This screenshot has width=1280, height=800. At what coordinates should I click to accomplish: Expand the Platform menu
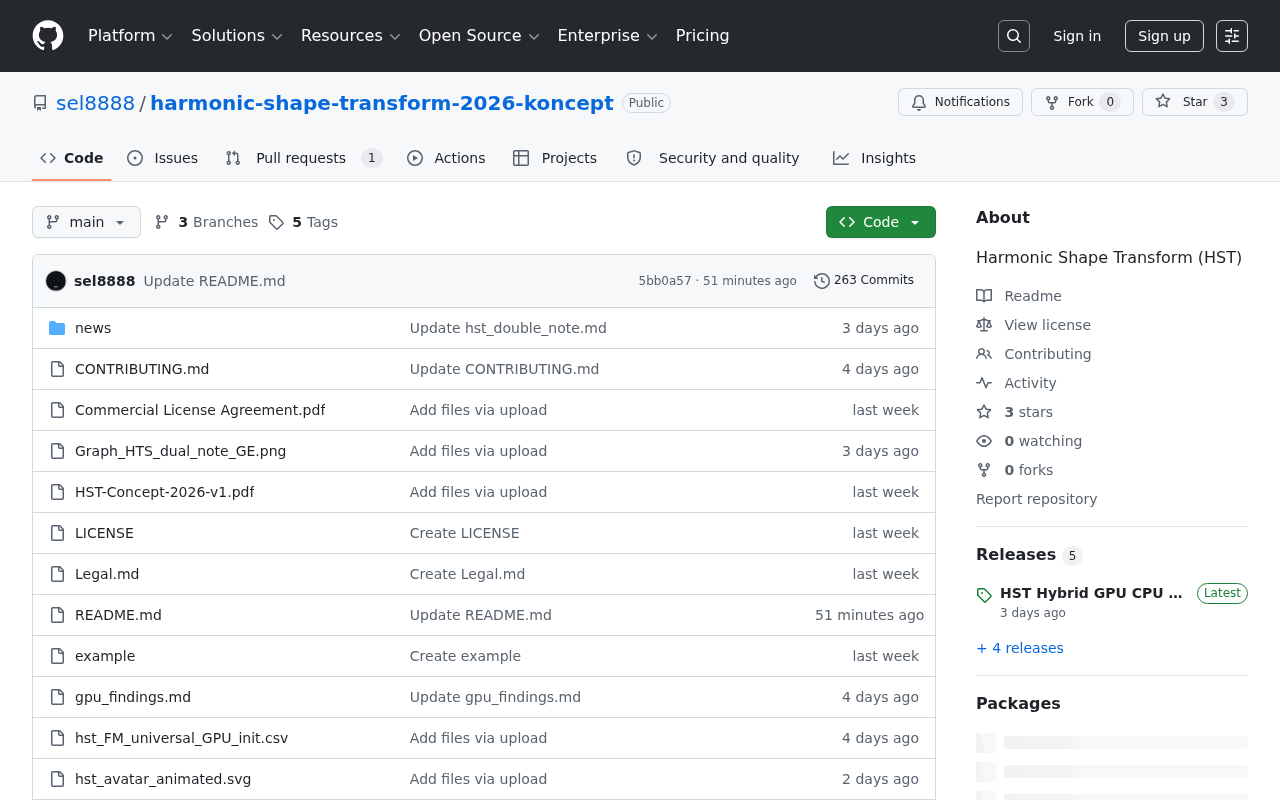(x=130, y=36)
